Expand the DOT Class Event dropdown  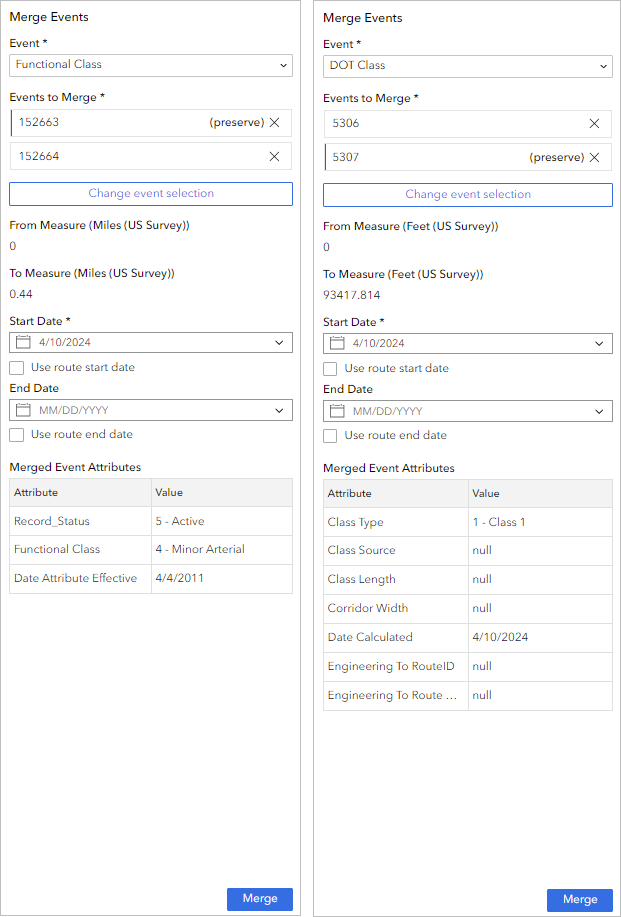pyautogui.click(x=600, y=64)
